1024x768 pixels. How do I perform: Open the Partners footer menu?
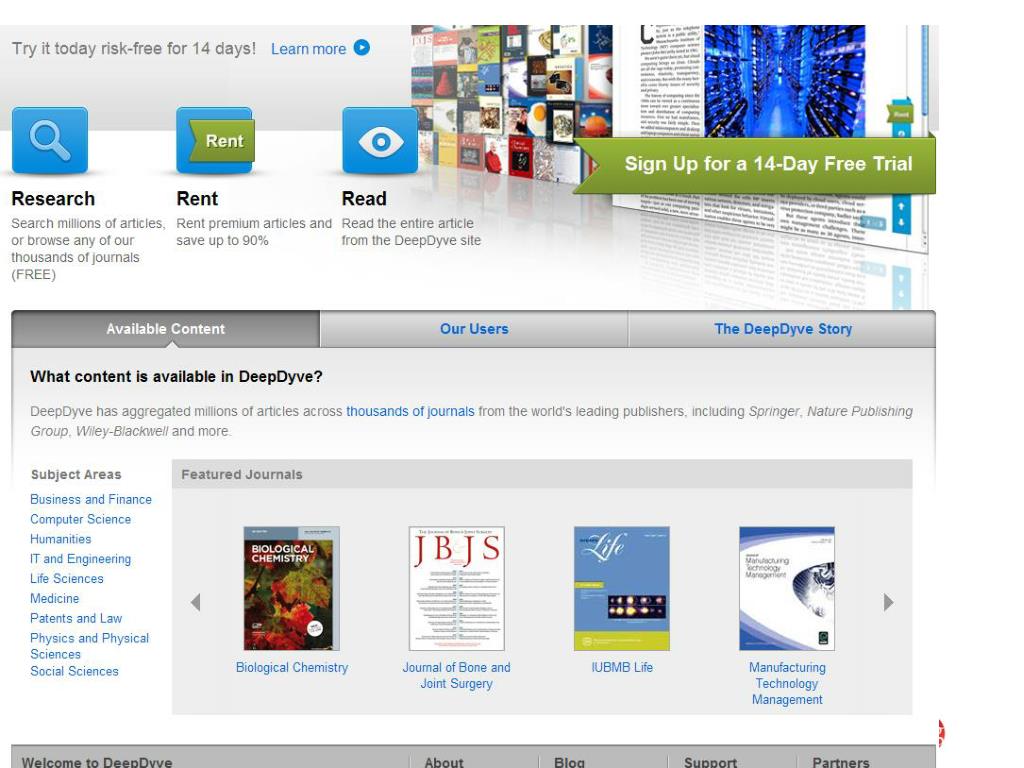[x=840, y=762]
